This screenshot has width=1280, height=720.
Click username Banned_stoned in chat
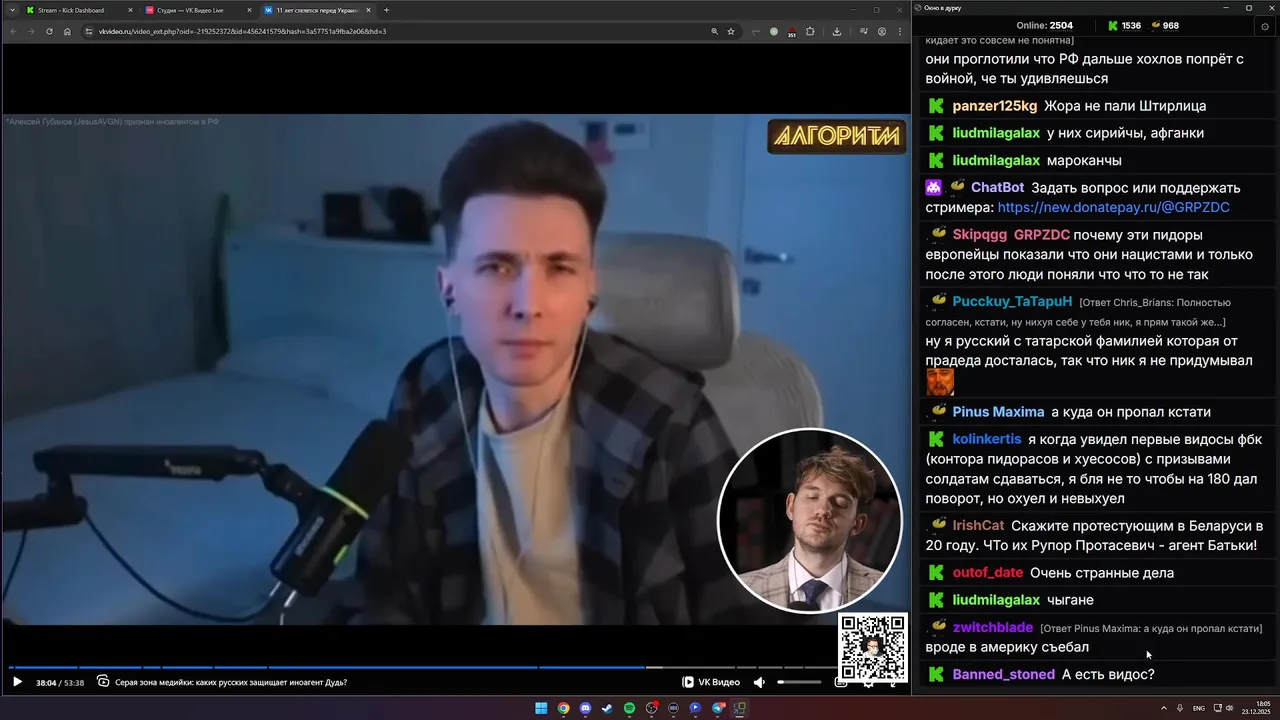click(1003, 675)
